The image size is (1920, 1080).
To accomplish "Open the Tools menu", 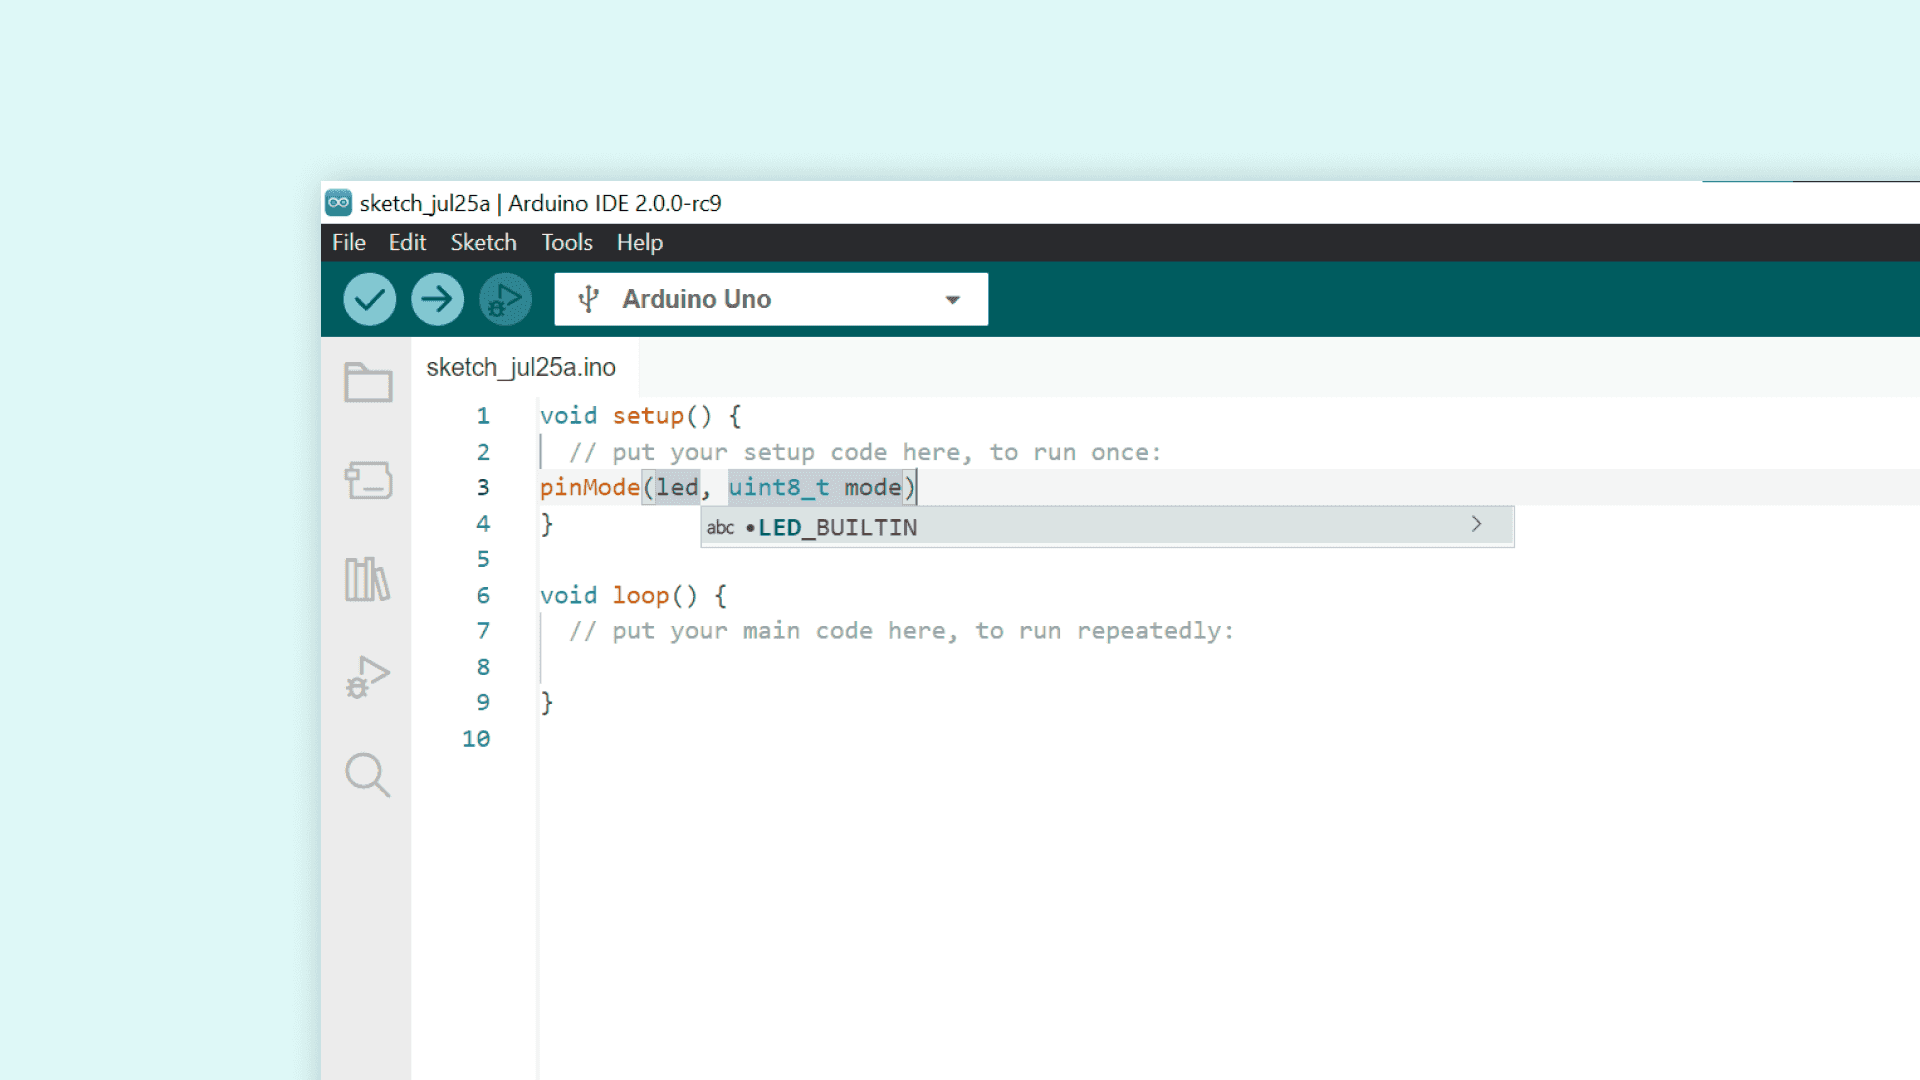I will click(567, 243).
